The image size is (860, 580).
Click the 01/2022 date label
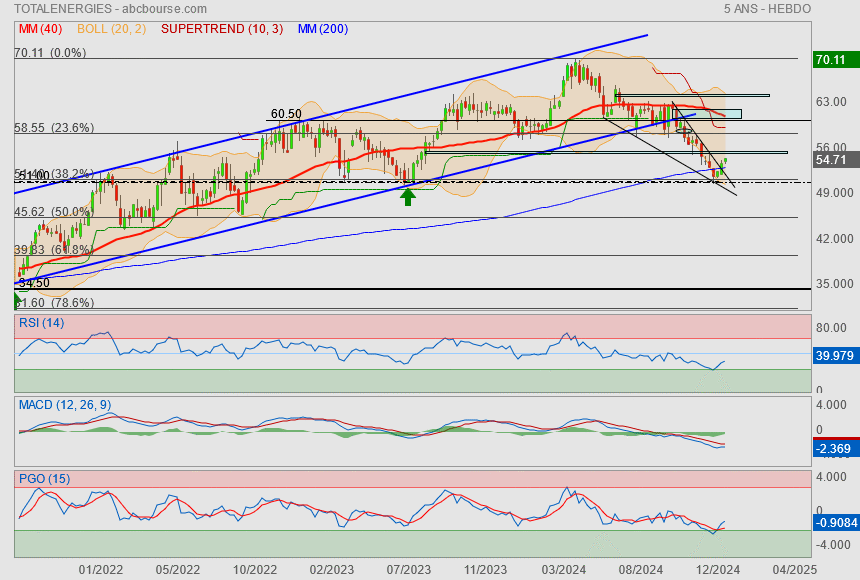click(100, 570)
